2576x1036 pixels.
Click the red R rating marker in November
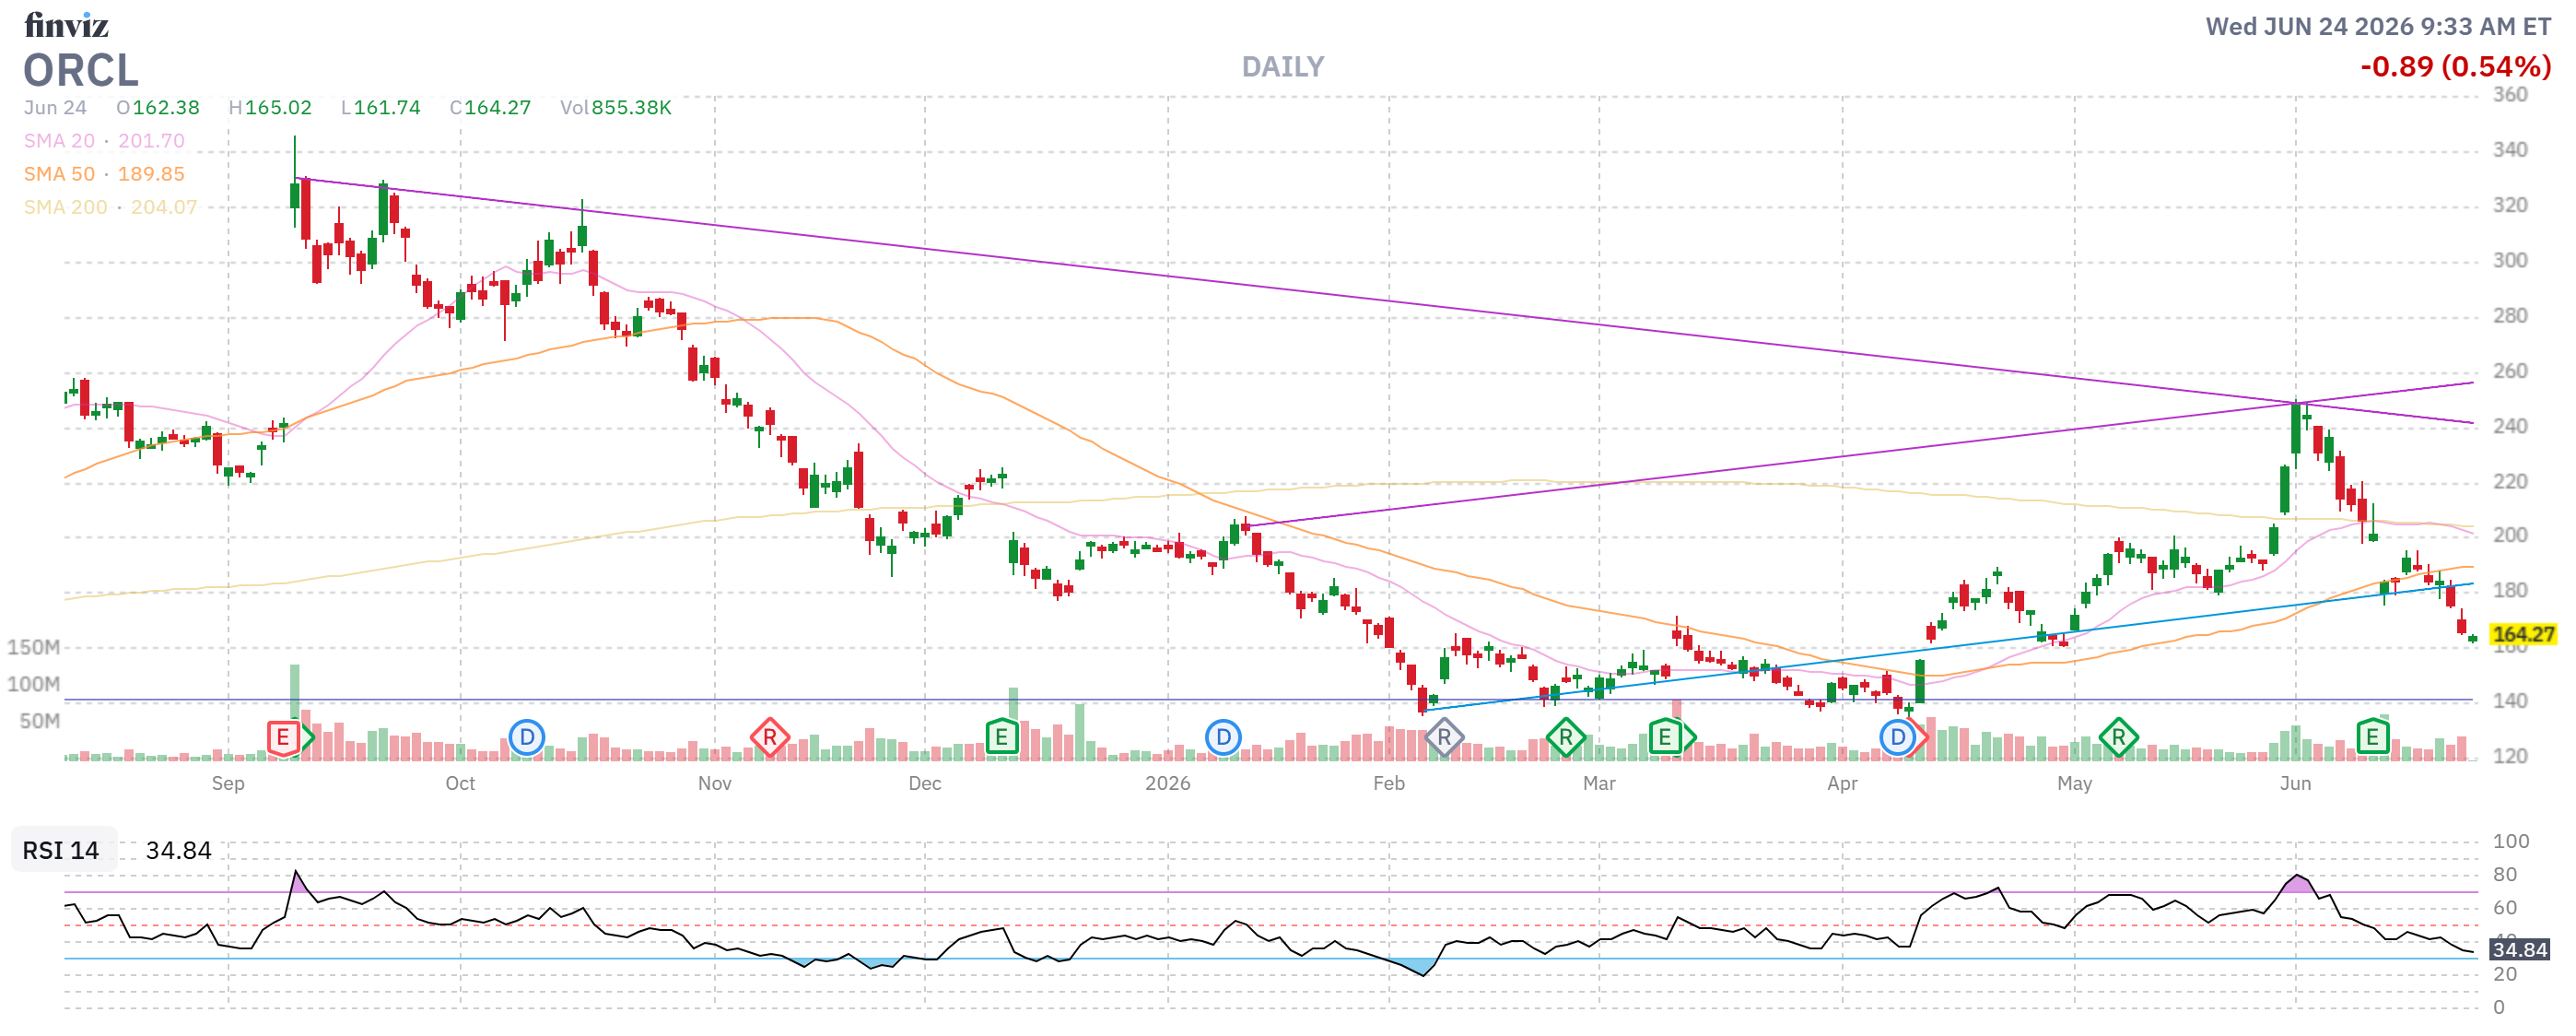click(770, 739)
